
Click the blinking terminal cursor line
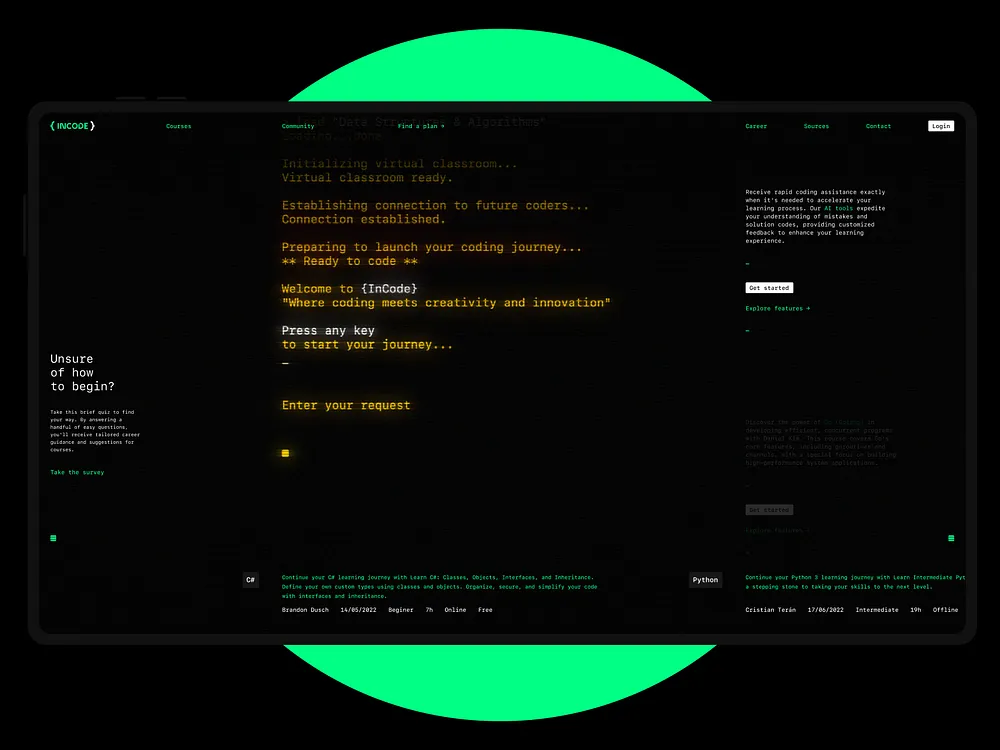[x=285, y=365]
